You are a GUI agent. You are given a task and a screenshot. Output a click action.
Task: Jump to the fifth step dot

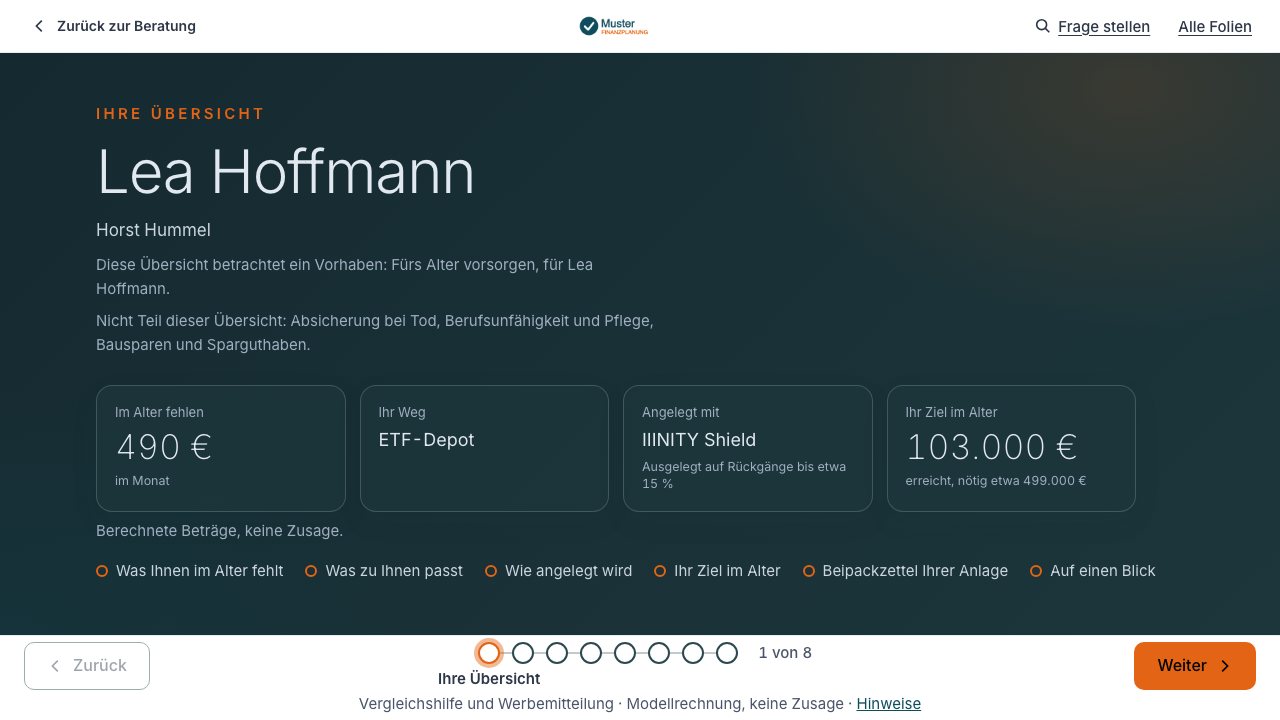pyautogui.click(x=625, y=653)
